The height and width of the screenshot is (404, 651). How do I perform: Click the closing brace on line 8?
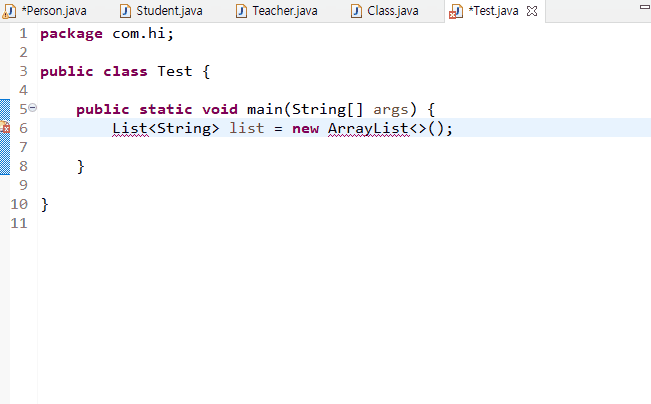[x=81, y=166]
